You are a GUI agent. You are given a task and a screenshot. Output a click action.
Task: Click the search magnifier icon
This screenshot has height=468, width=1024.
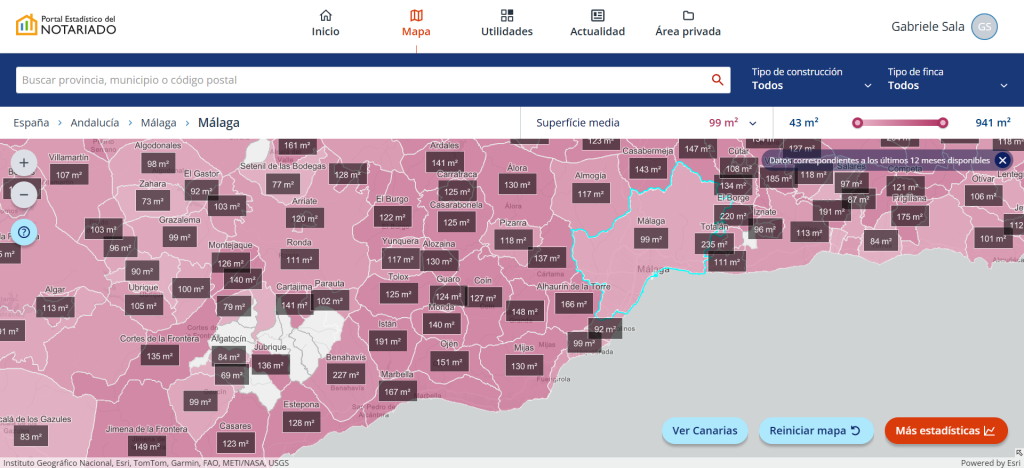point(717,80)
